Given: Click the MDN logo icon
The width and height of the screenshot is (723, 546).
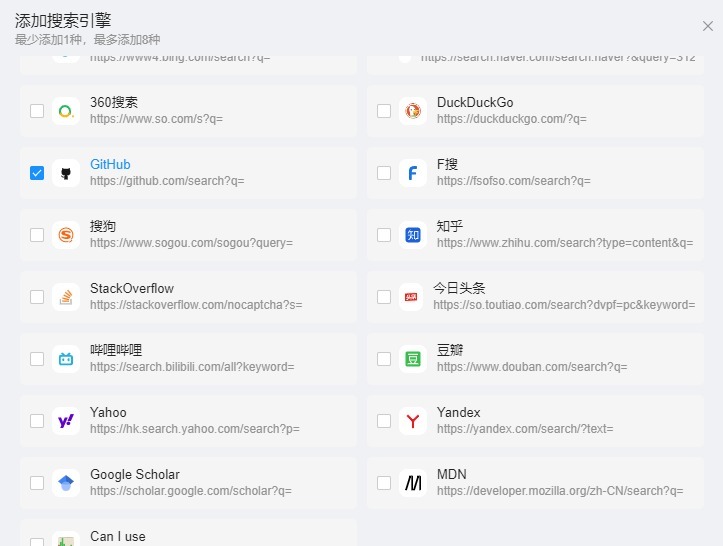Looking at the screenshot, I should pyautogui.click(x=413, y=483).
